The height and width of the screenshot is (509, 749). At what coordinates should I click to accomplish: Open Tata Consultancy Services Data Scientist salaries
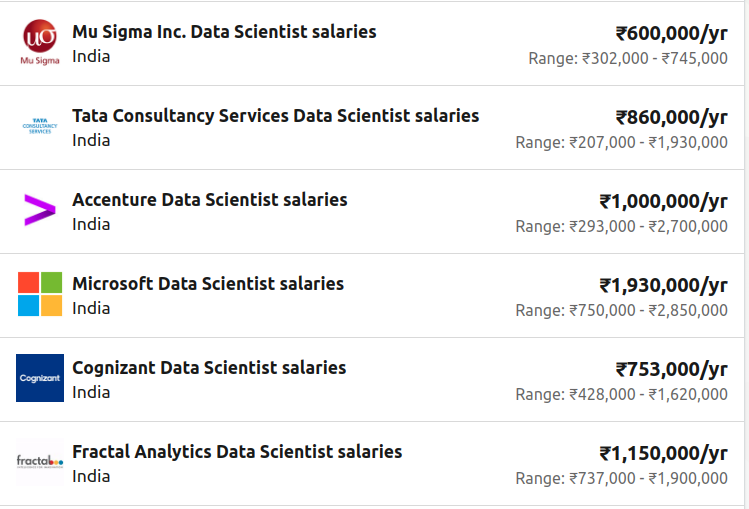coord(275,116)
